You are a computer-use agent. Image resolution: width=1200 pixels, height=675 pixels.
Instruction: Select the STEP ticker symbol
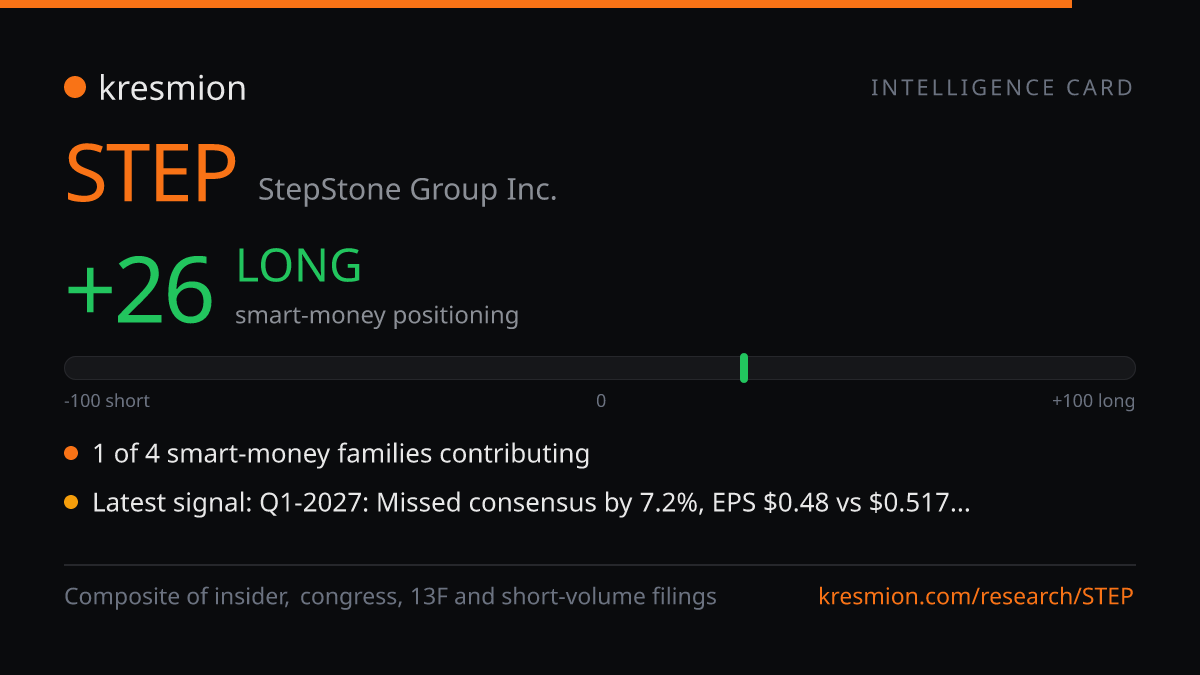point(151,174)
